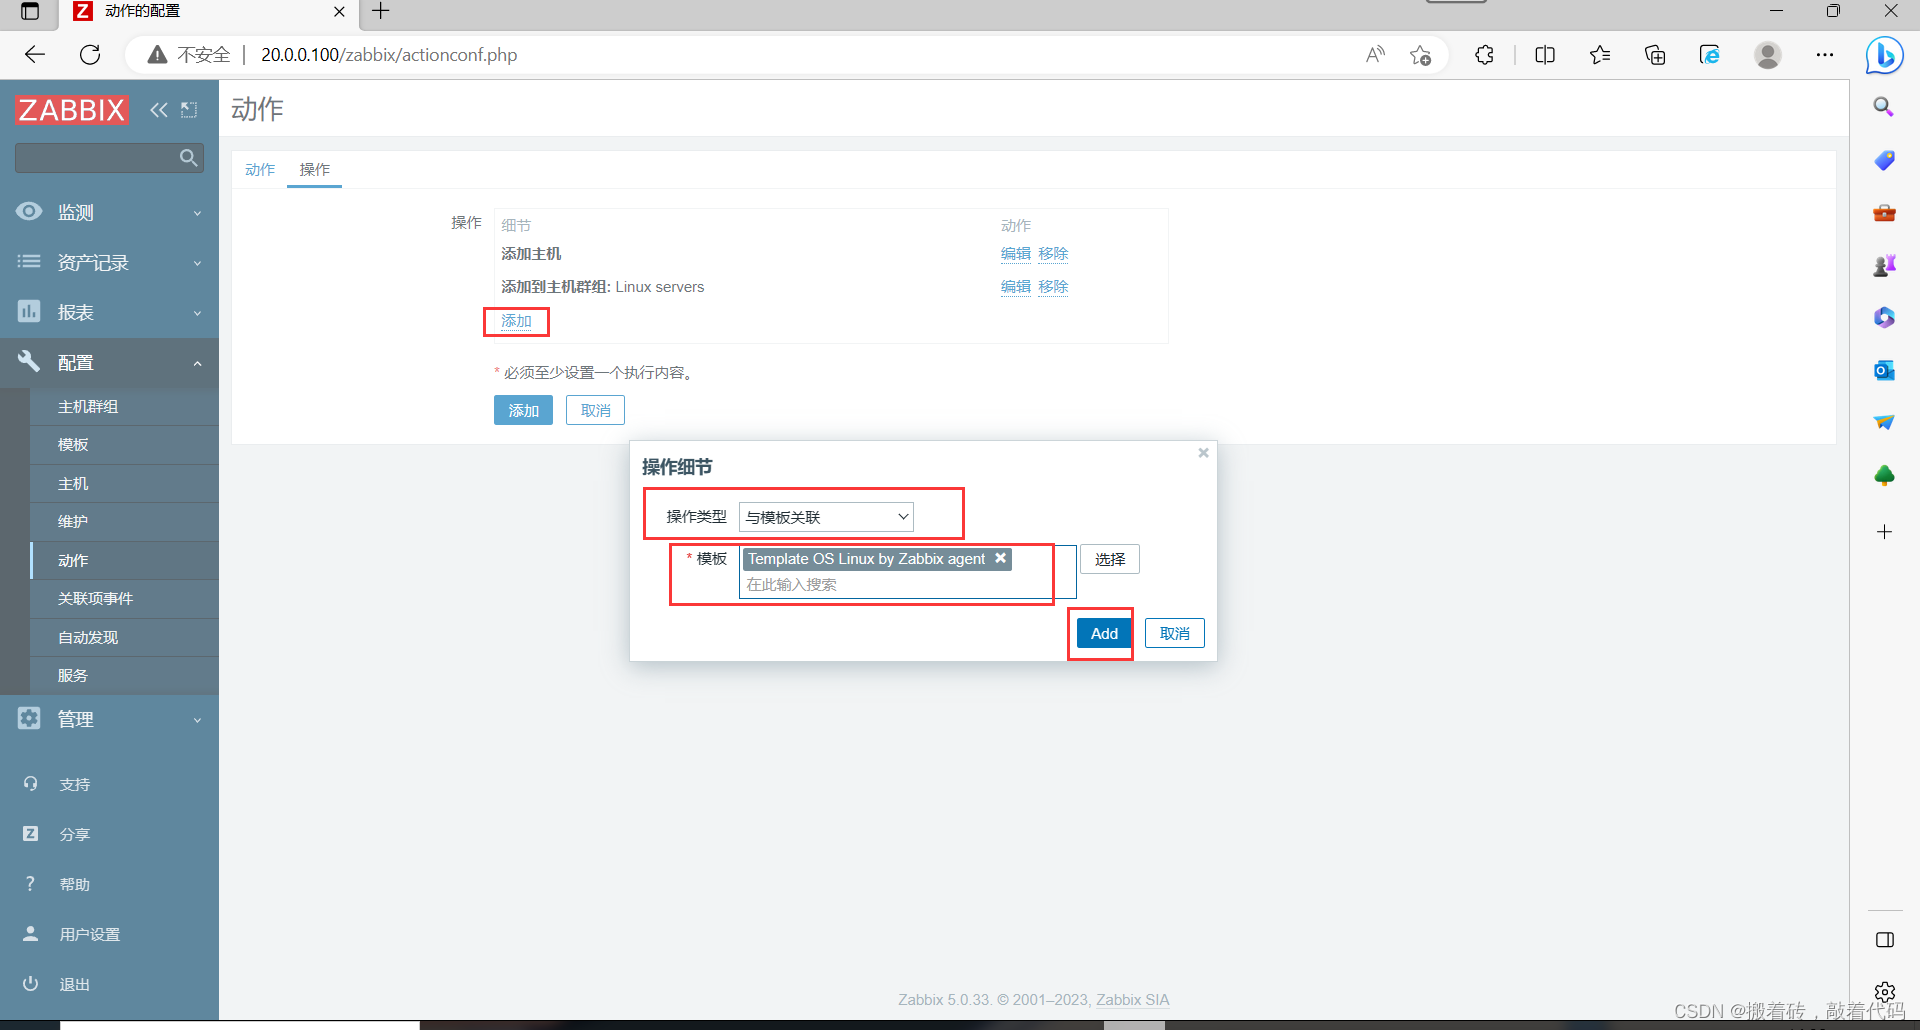Open a new browser tab
Image resolution: width=1920 pixels, height=1030 pixels.
pyautogui.click(x=381, y=12)
